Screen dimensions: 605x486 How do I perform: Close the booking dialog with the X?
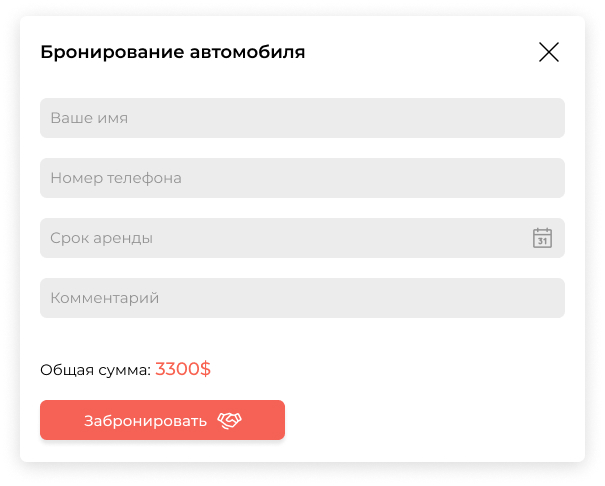(x=549, y=52)
